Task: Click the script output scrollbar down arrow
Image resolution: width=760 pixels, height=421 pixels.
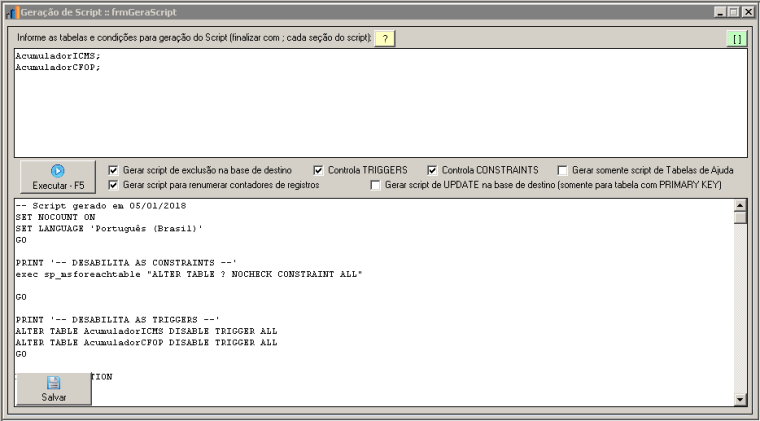Action: (740, 400)
